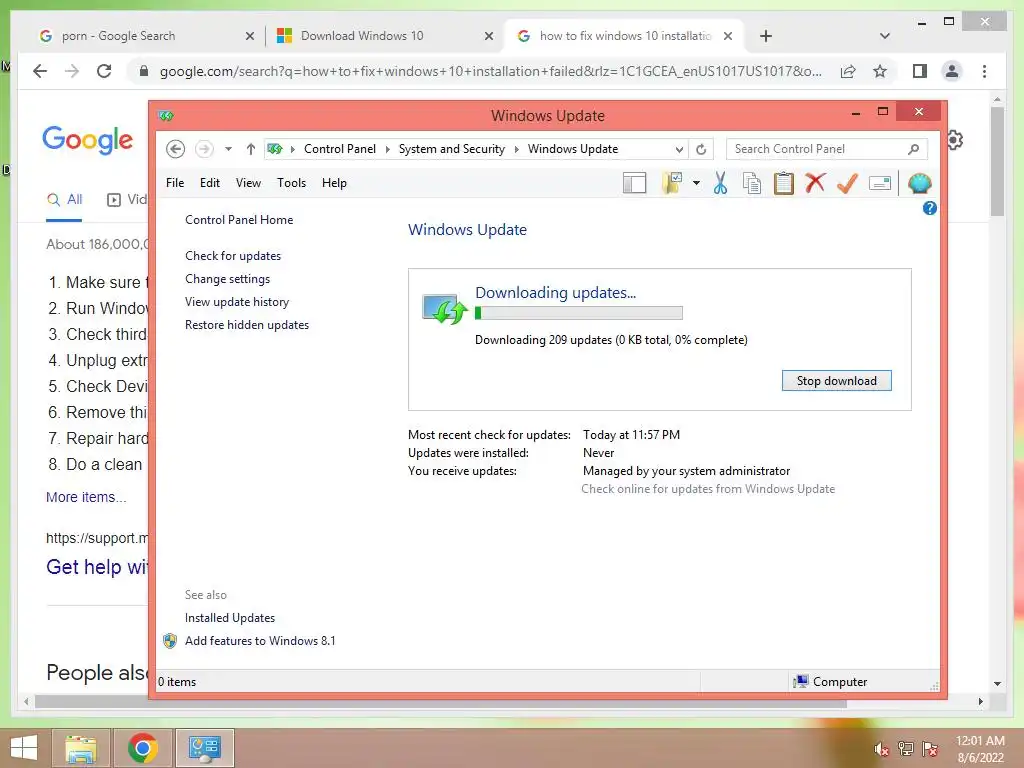Click More items link in Google results

(86, 497)
